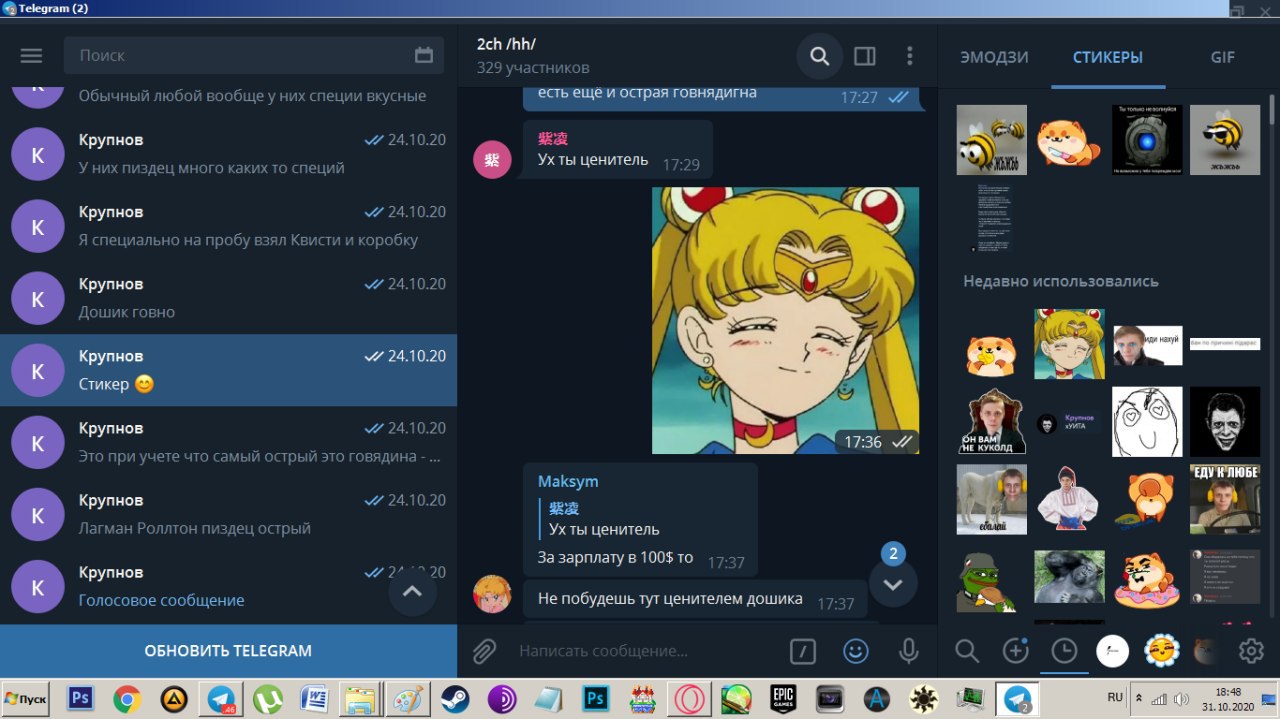Select the flower-face sticker set
The height and width of the screenshot is (719, 1280).
[1161, 652]
